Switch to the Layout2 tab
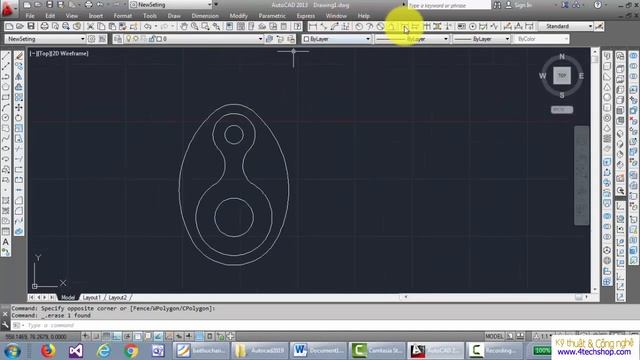 click(118, 298)
